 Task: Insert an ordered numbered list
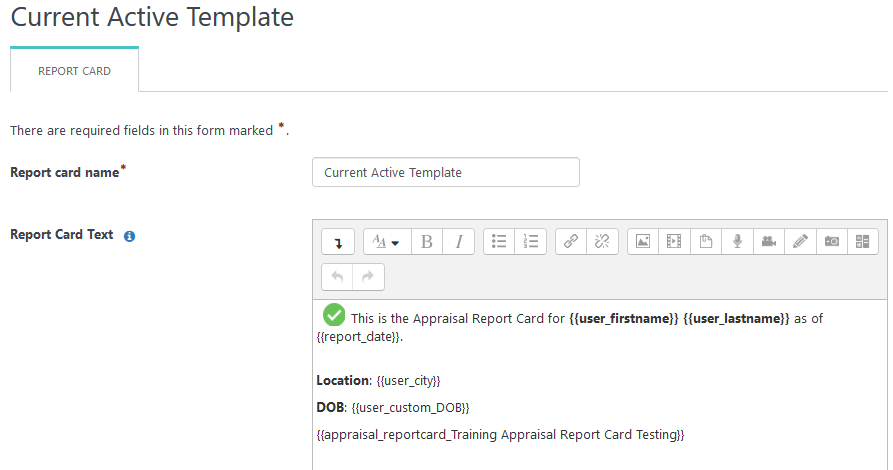point(531,242)
